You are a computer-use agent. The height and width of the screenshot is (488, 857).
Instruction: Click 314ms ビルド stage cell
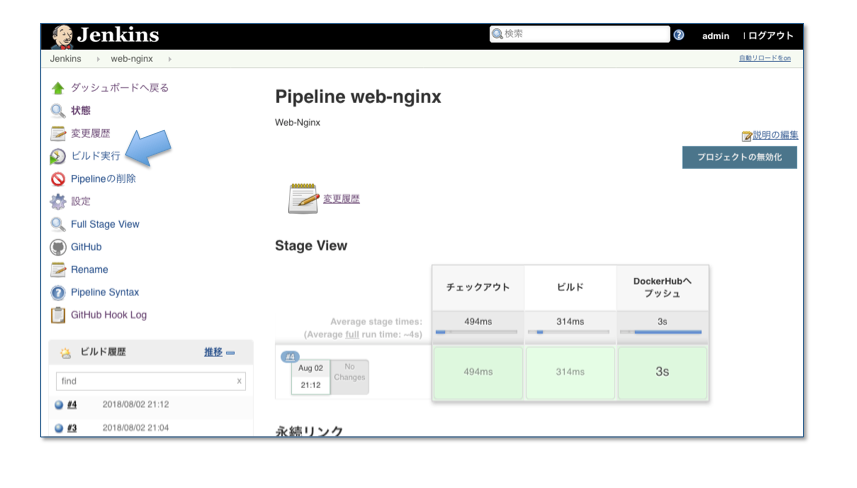click(570, 372)
